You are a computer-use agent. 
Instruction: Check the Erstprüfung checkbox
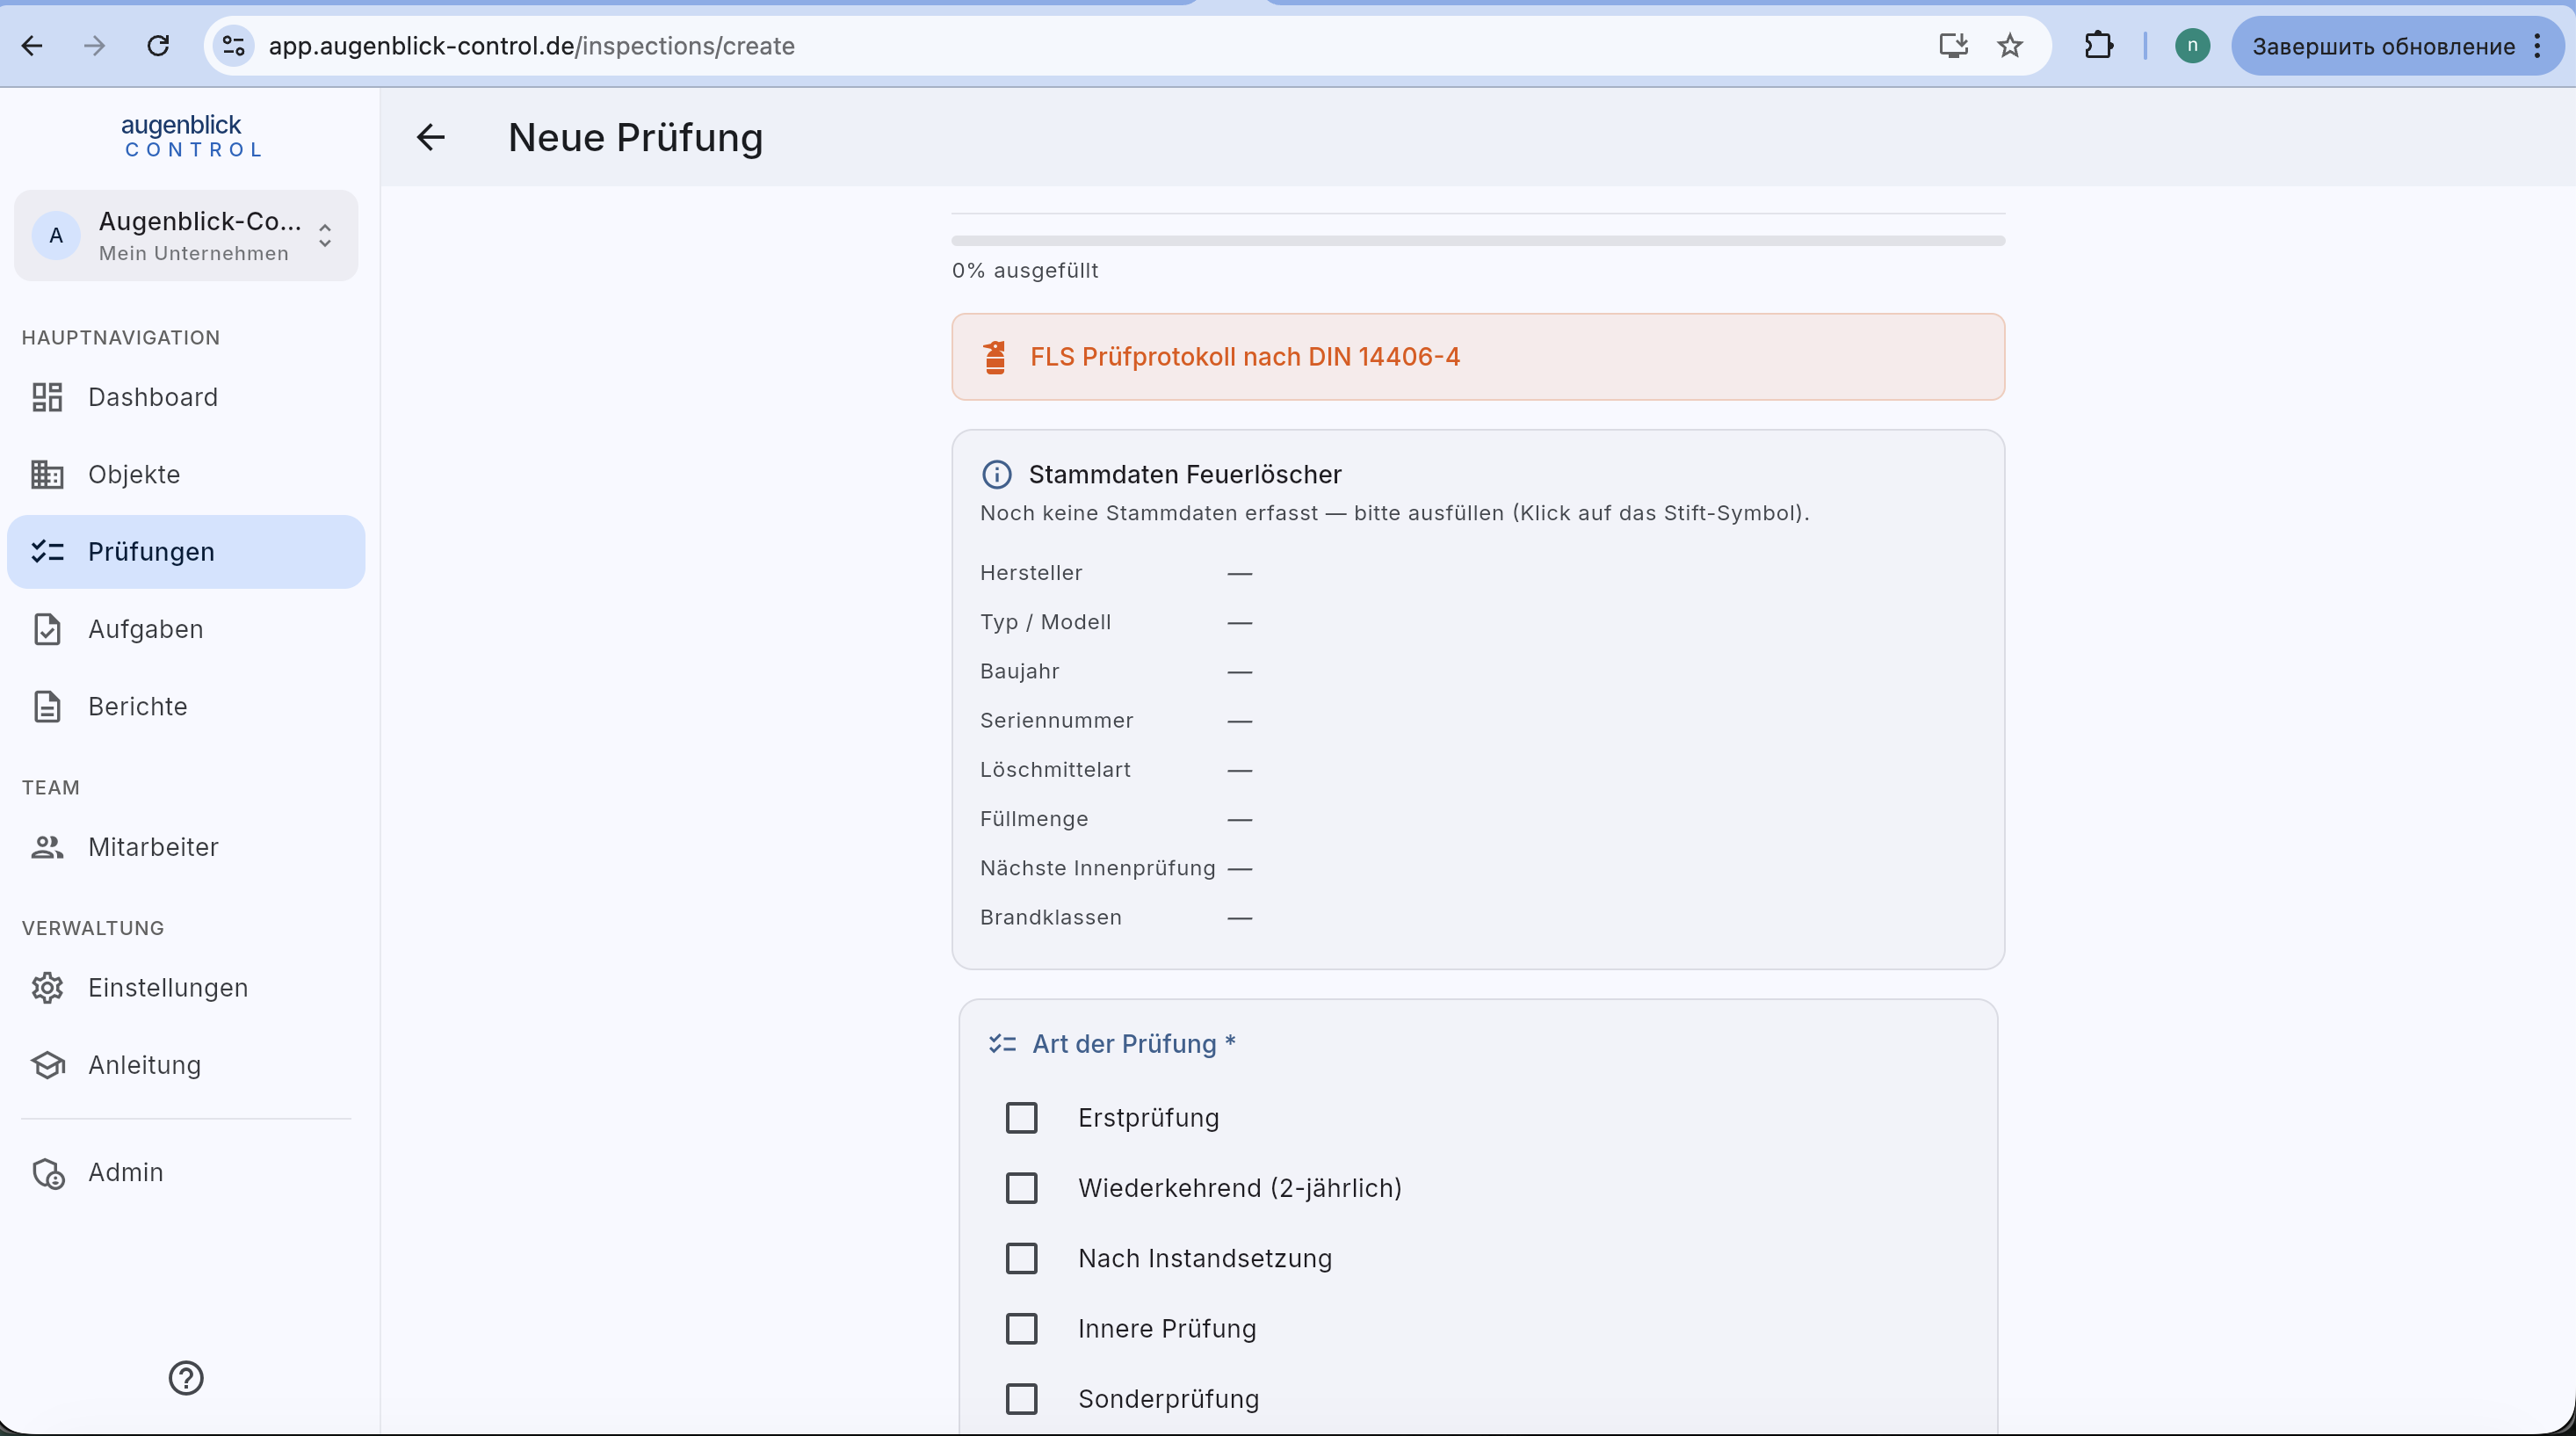pos(1021,1117)
